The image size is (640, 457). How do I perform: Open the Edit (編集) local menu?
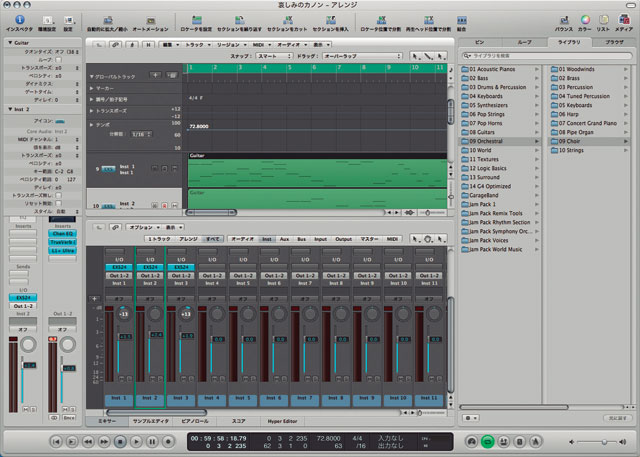[170, 44]
